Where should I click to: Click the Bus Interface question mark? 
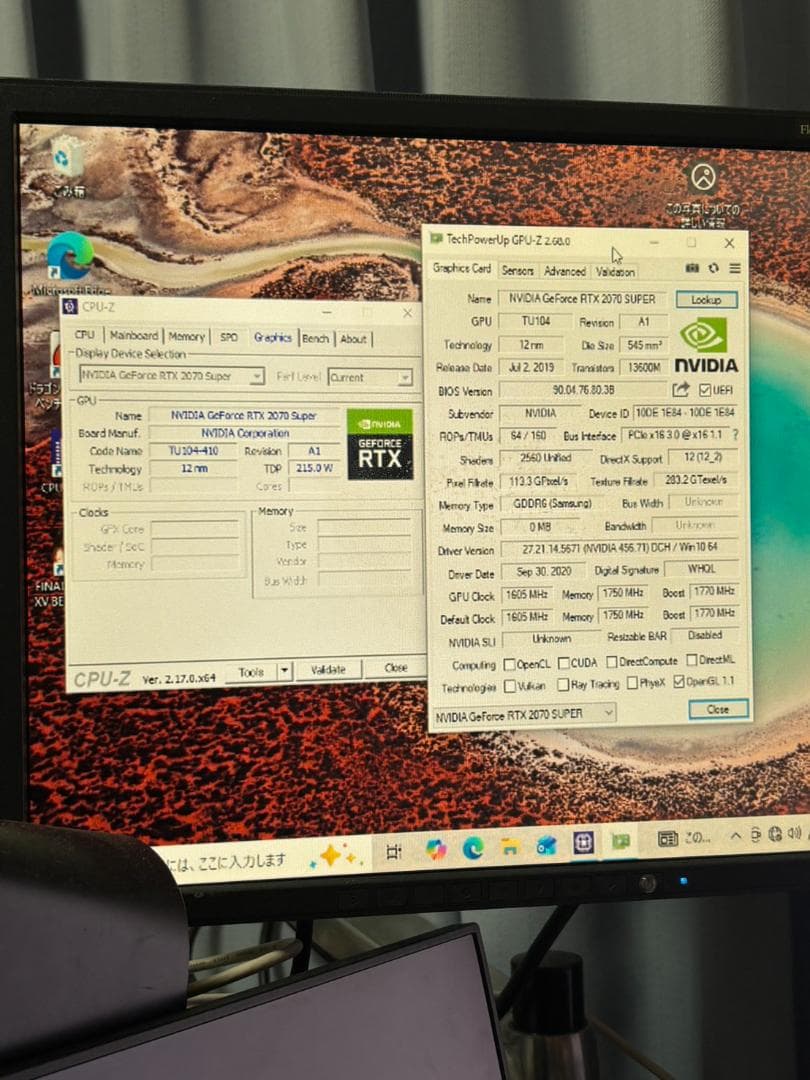tap(735, 435)
